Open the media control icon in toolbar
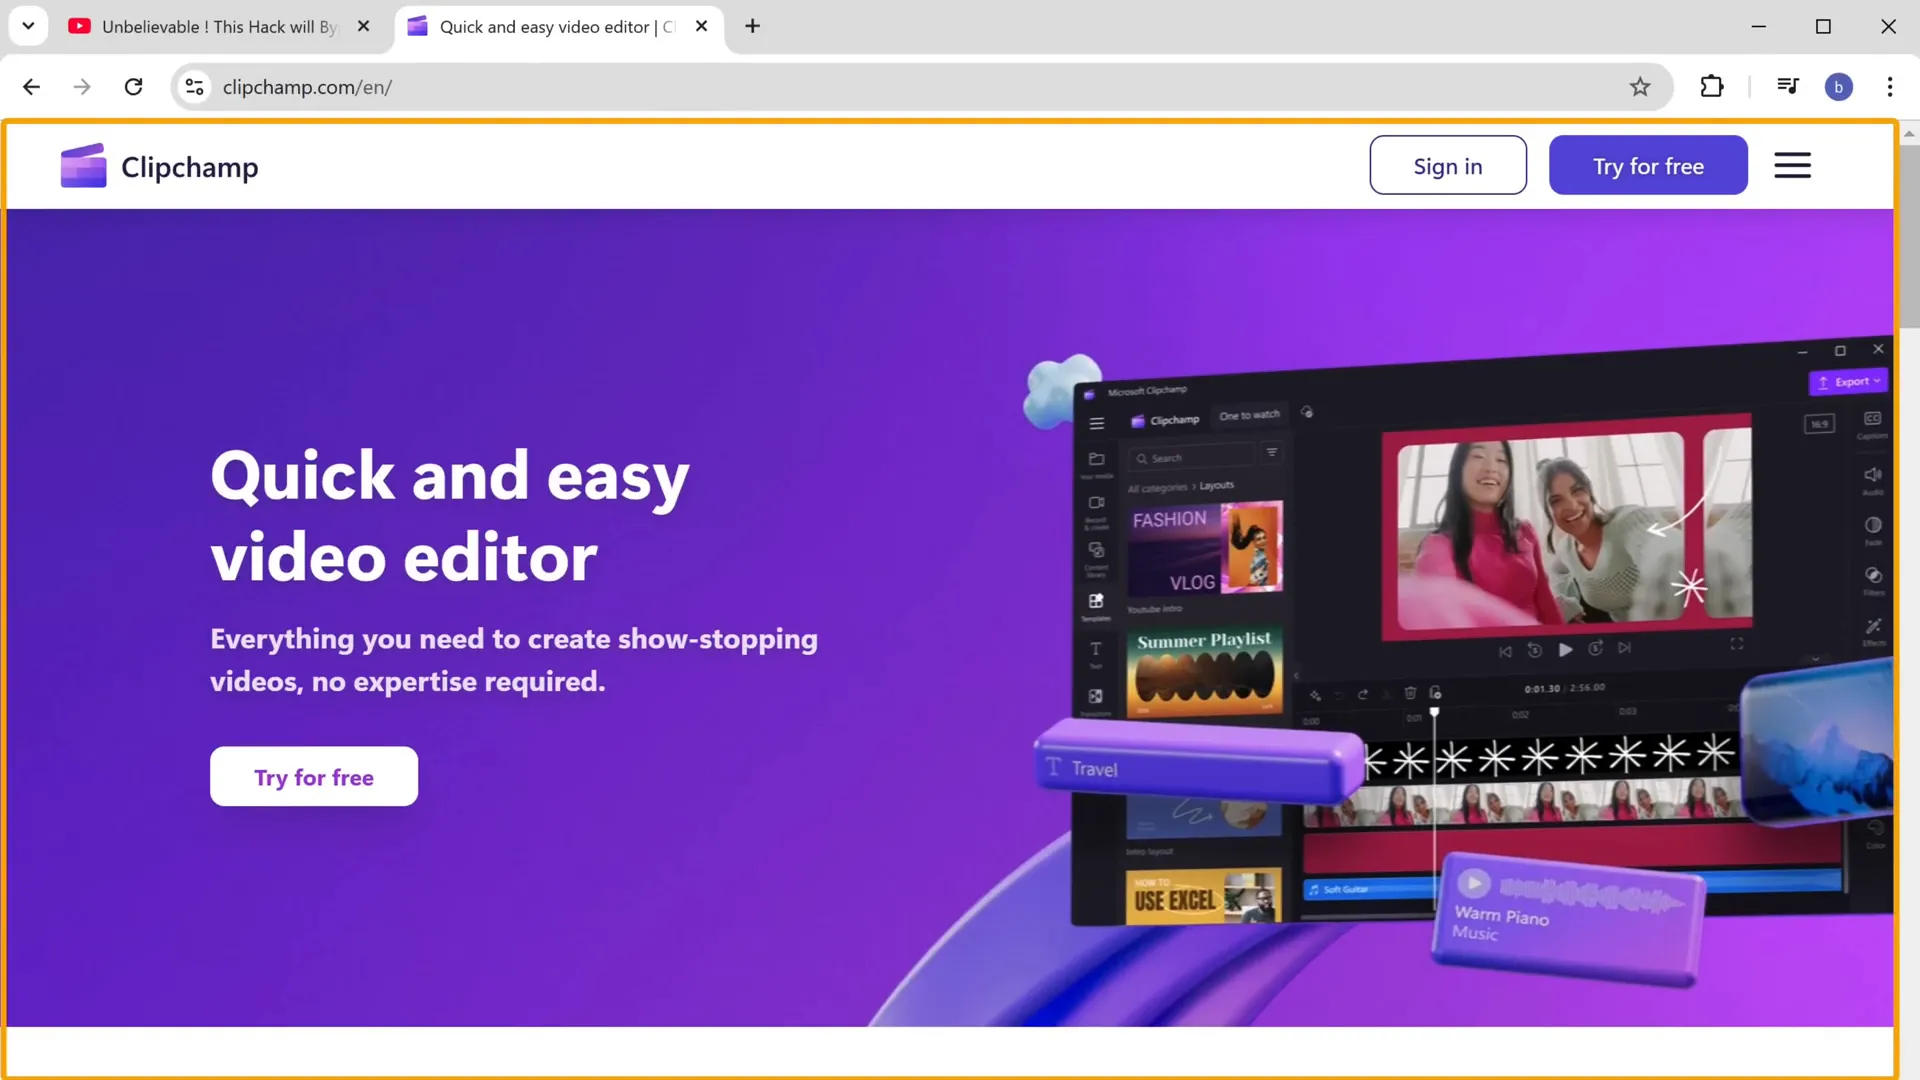The height and width of the screenshot is (1080, 1920). (x=1788, y=87)
